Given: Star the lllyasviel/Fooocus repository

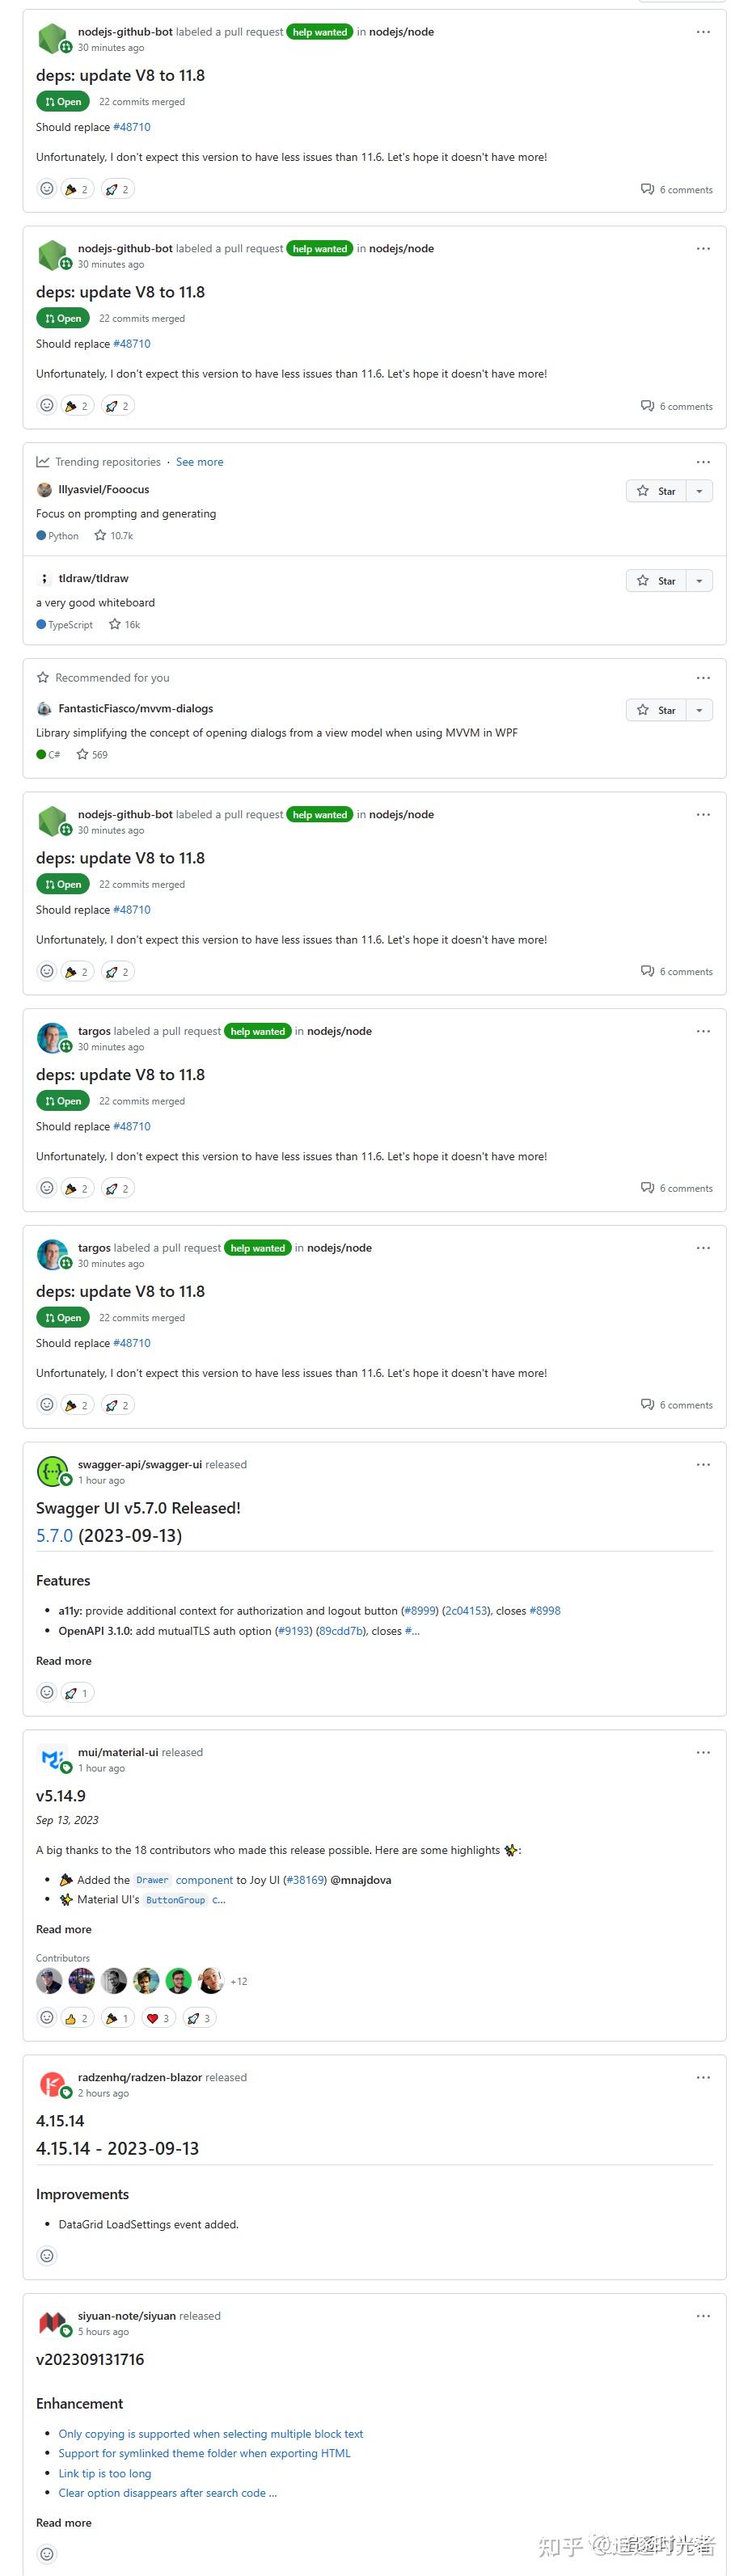Looking at the screenshot, I should [x=658, y=491].
